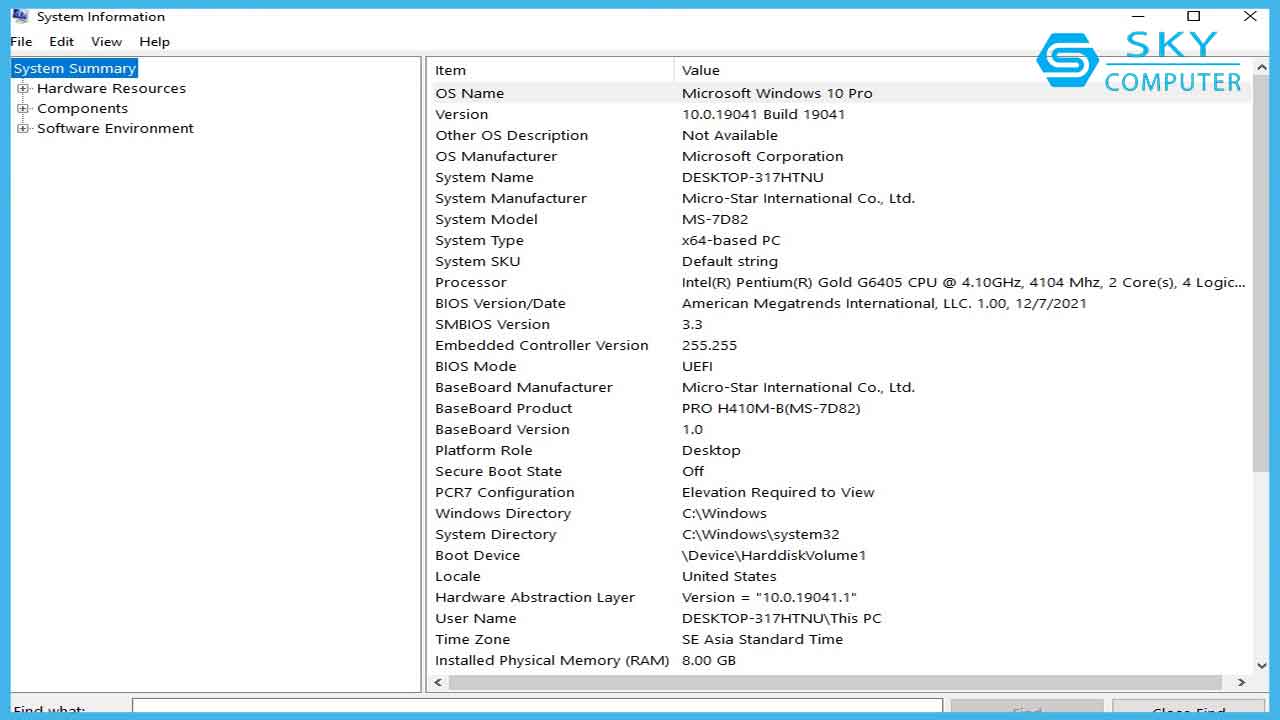Click the value SE Asia Standard Time

click(x=762, y=639)
